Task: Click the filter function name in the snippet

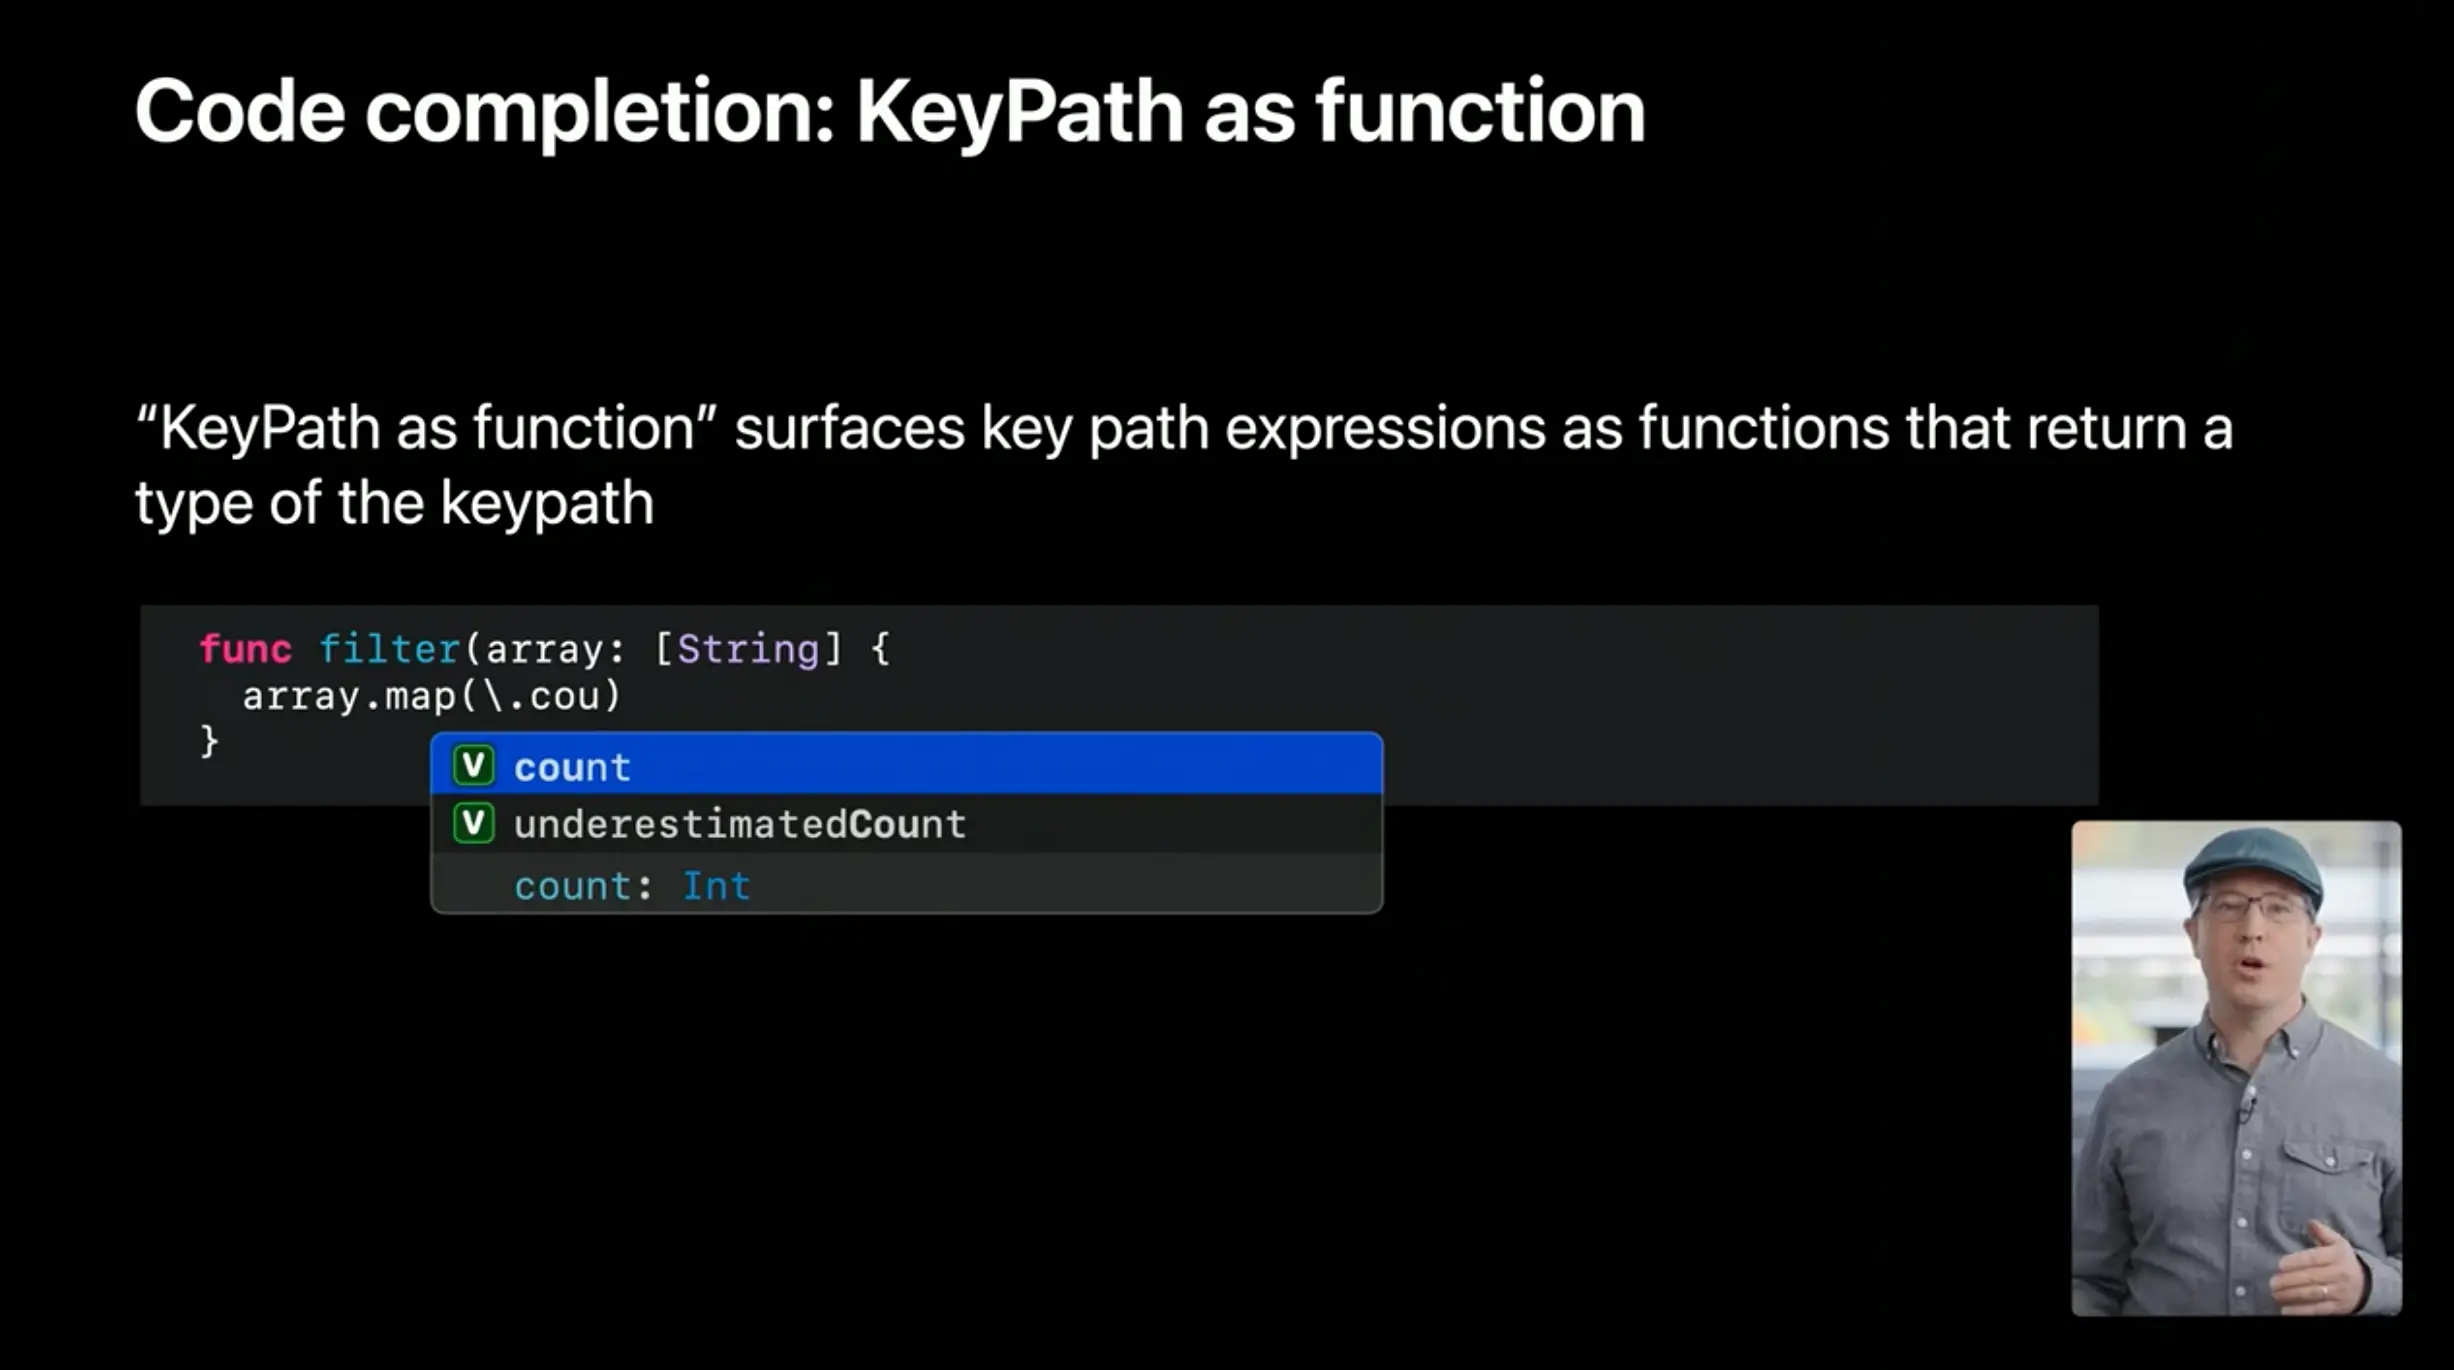Action: (388, 648)
